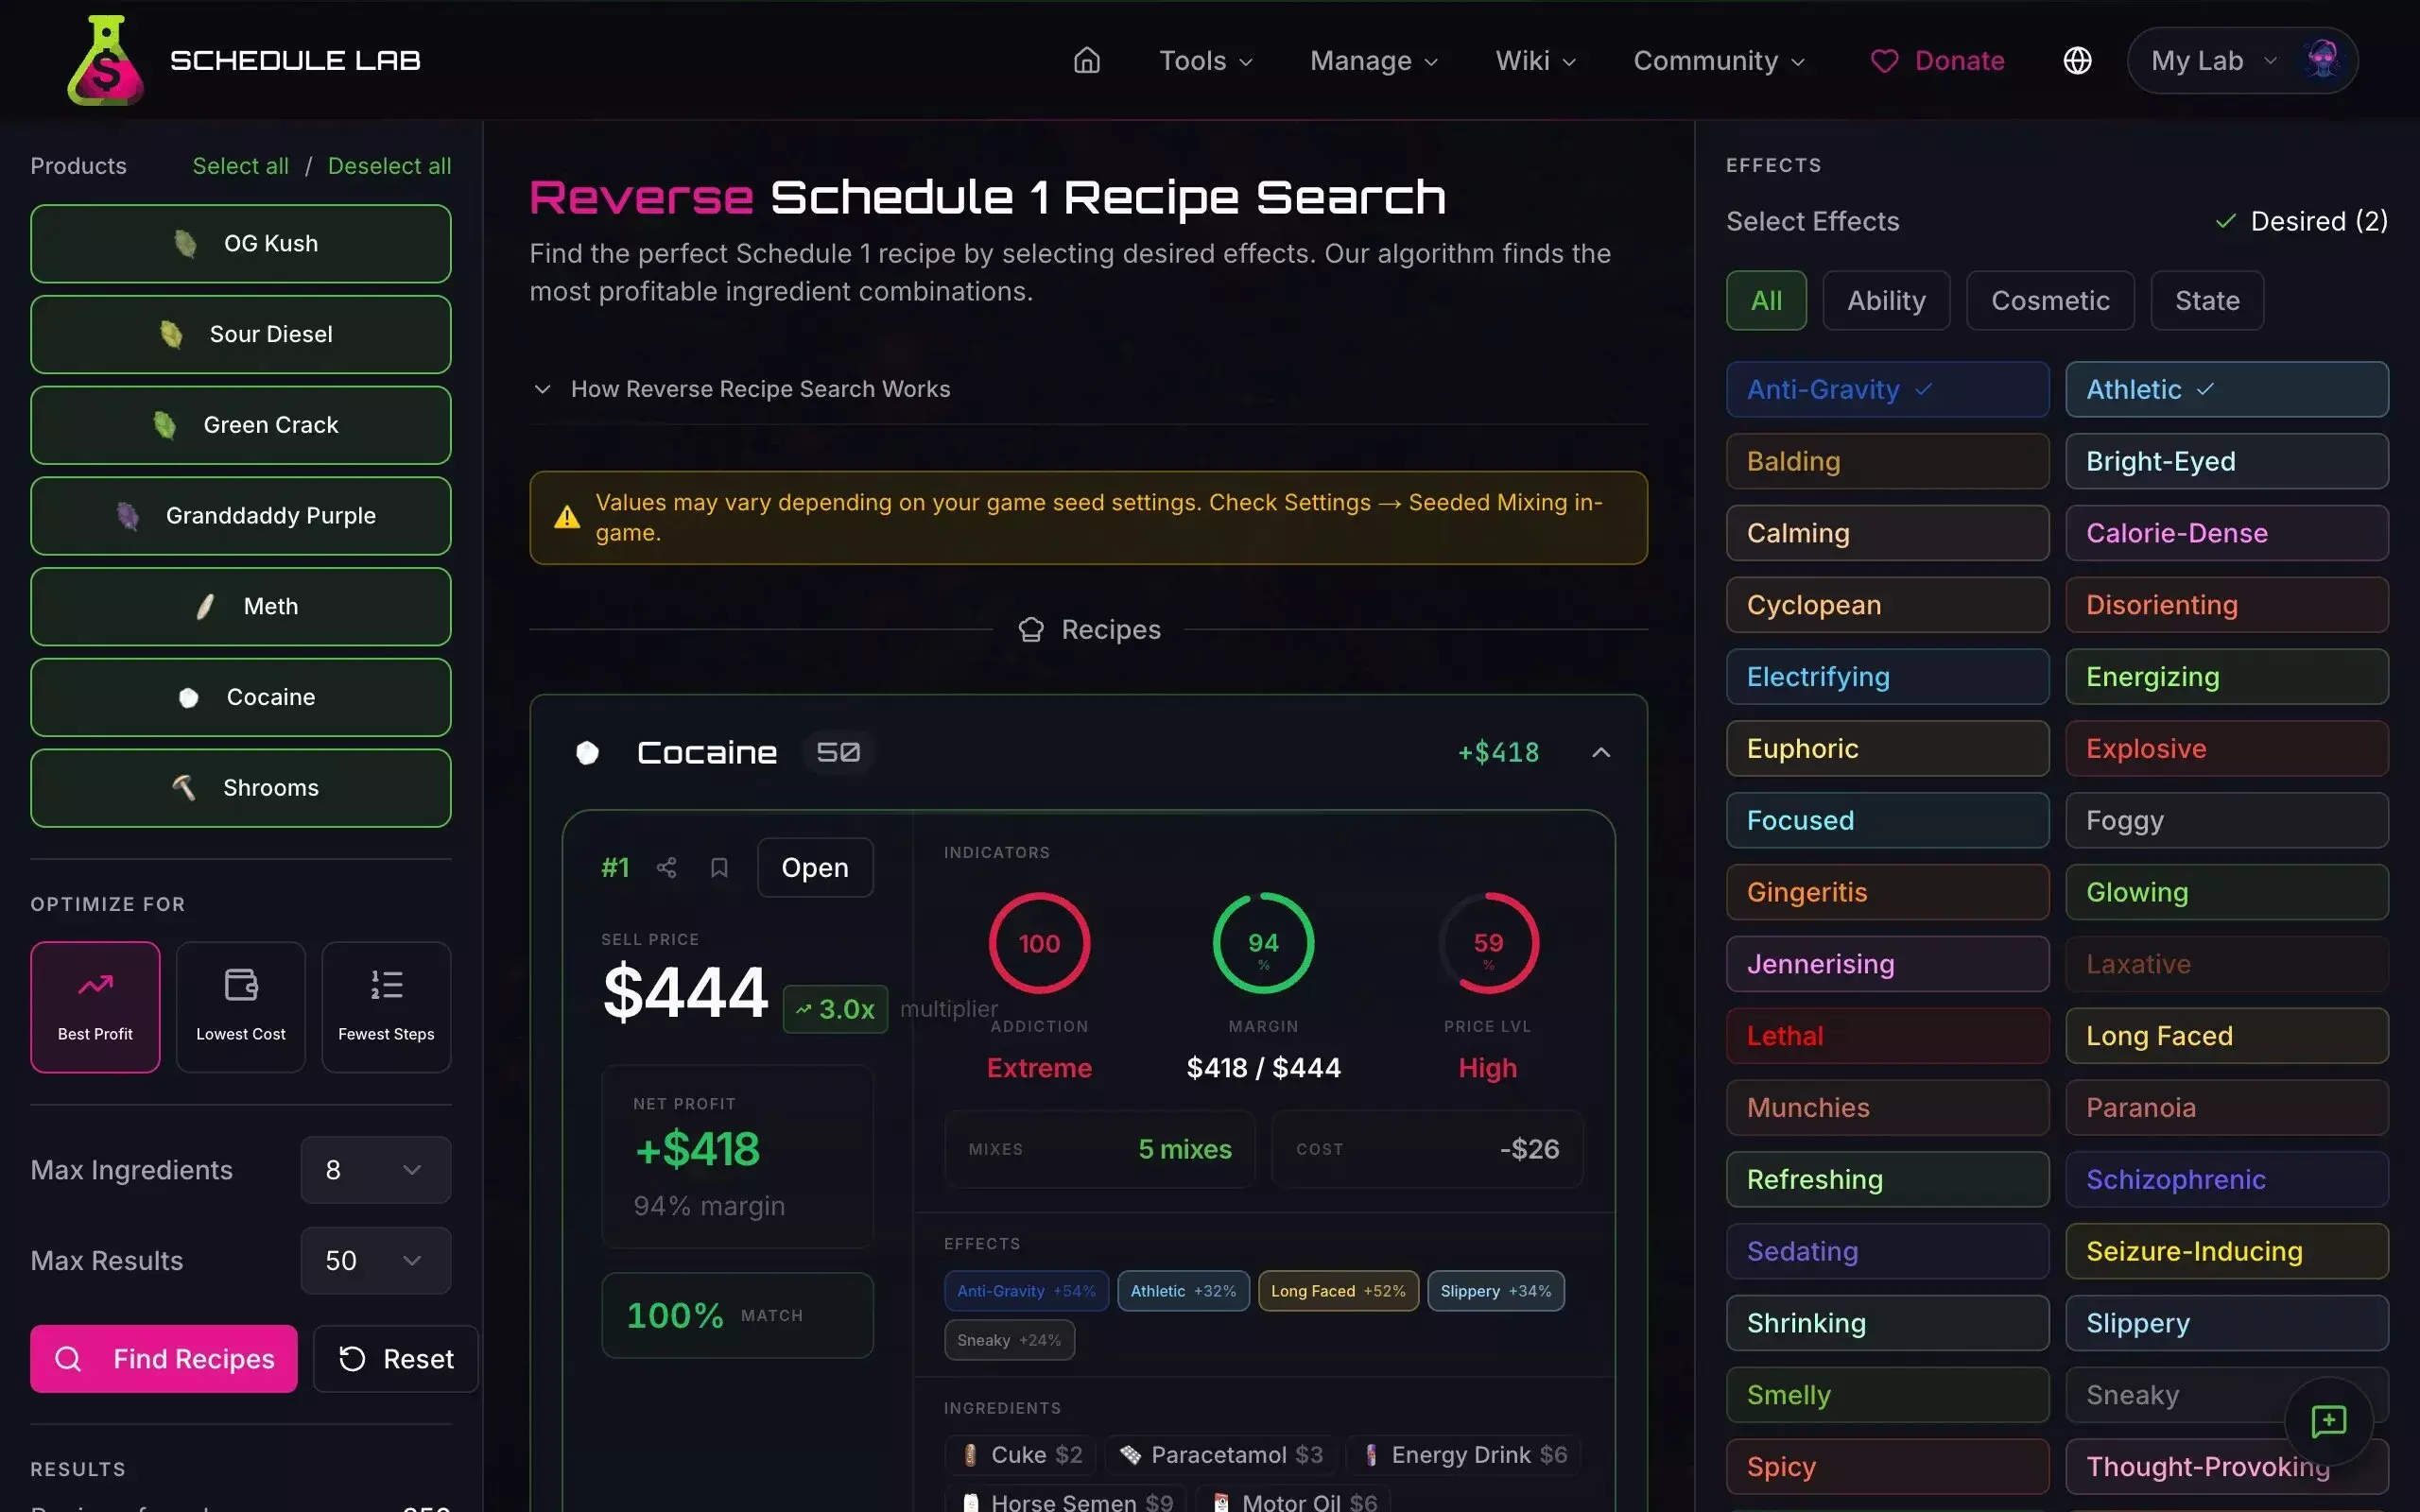Click the Margin 94% circular indicator
Screen dimensions: 2420x1512
tap(1263, 942)
